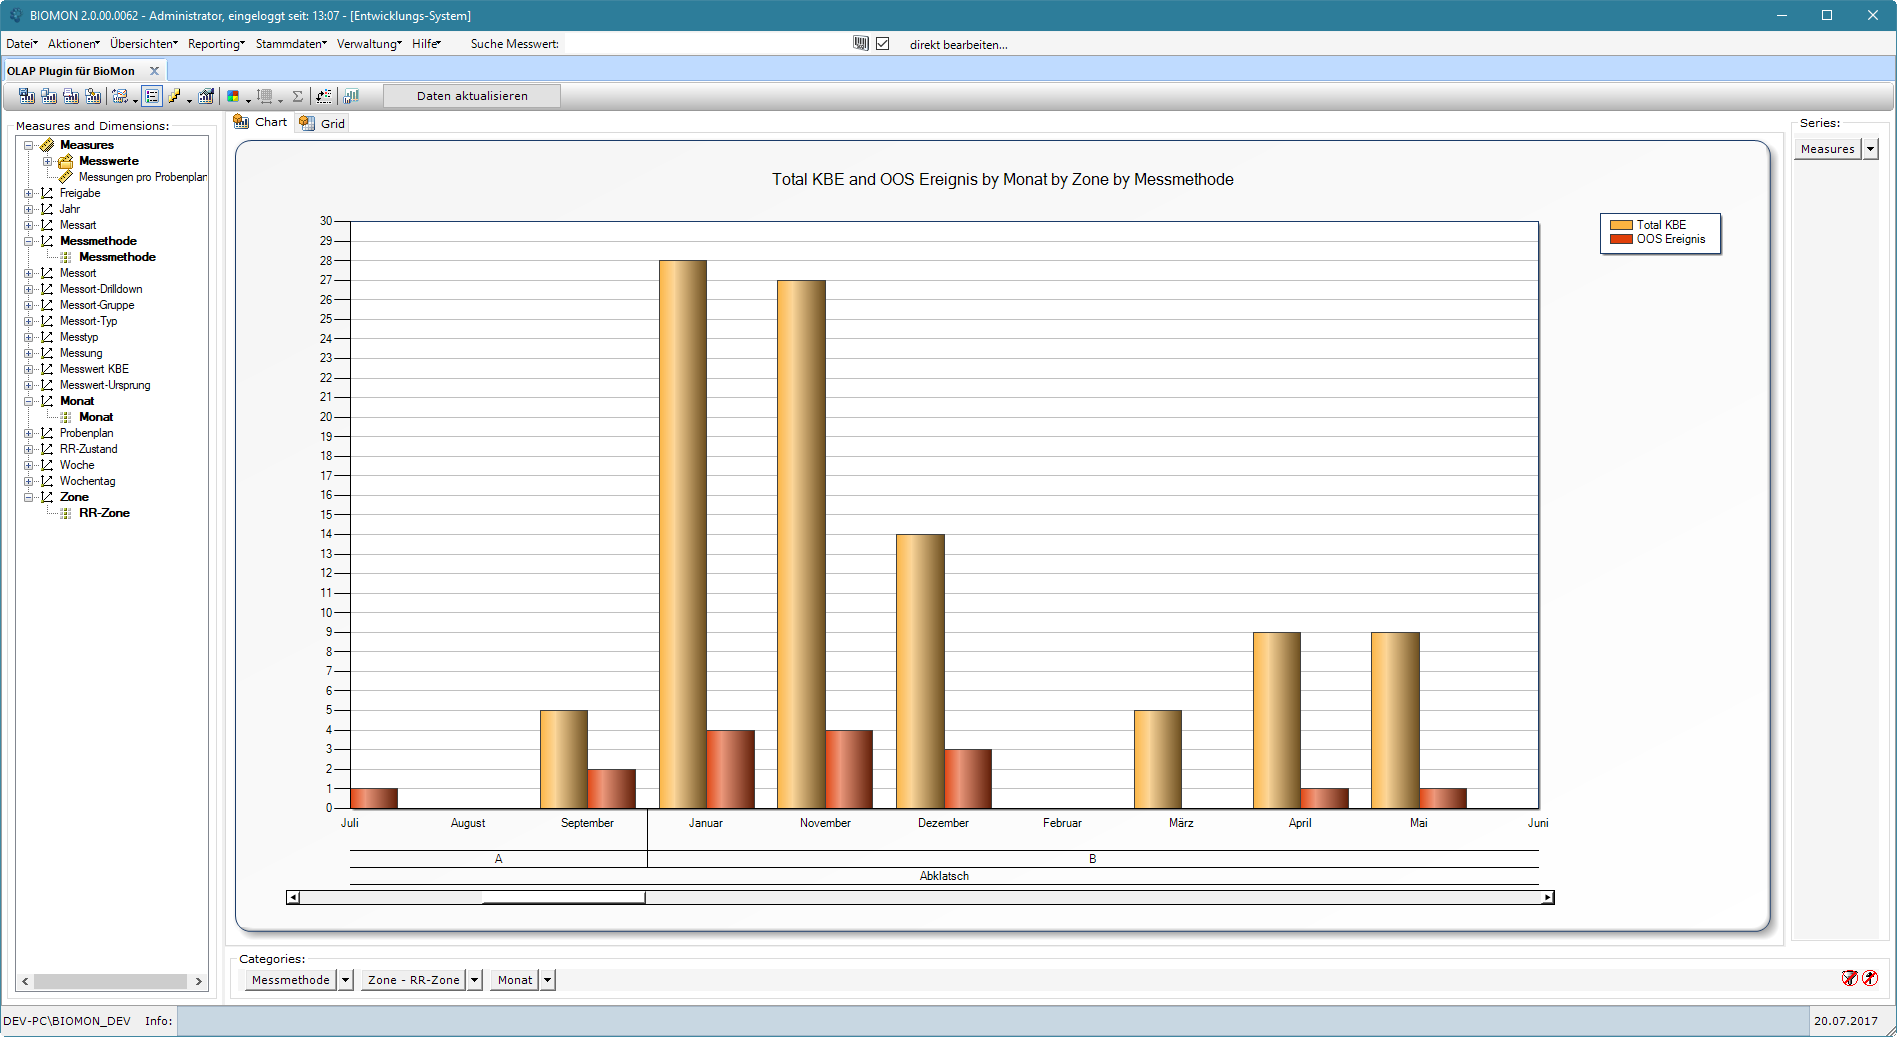Image resolution: width=1897 pixels, height=1037 pixels.
Task: Click the Messmethode category button
Action: (x=290, y=980)
